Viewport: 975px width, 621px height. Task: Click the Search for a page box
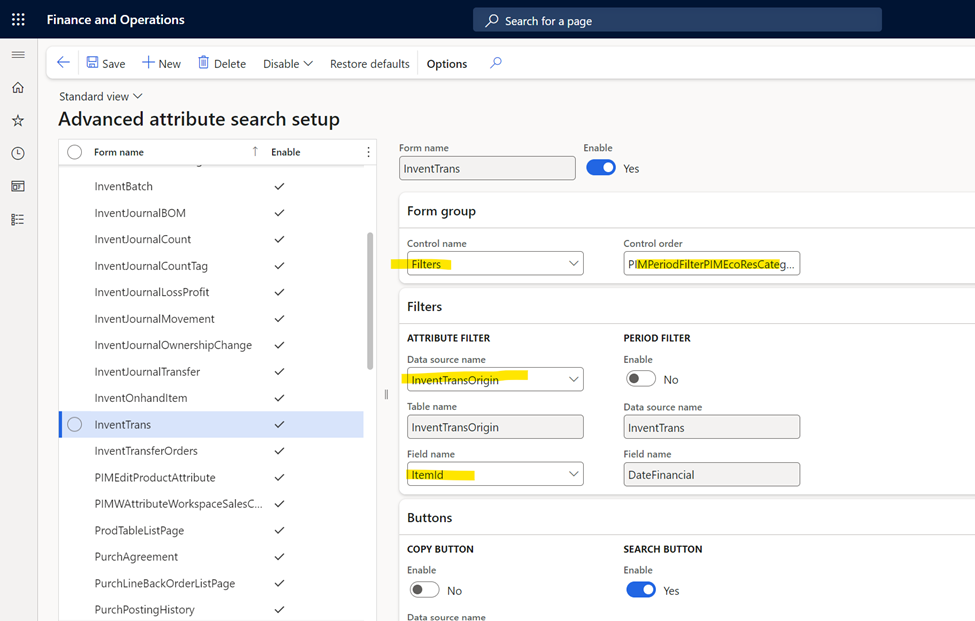click(677, 21)
